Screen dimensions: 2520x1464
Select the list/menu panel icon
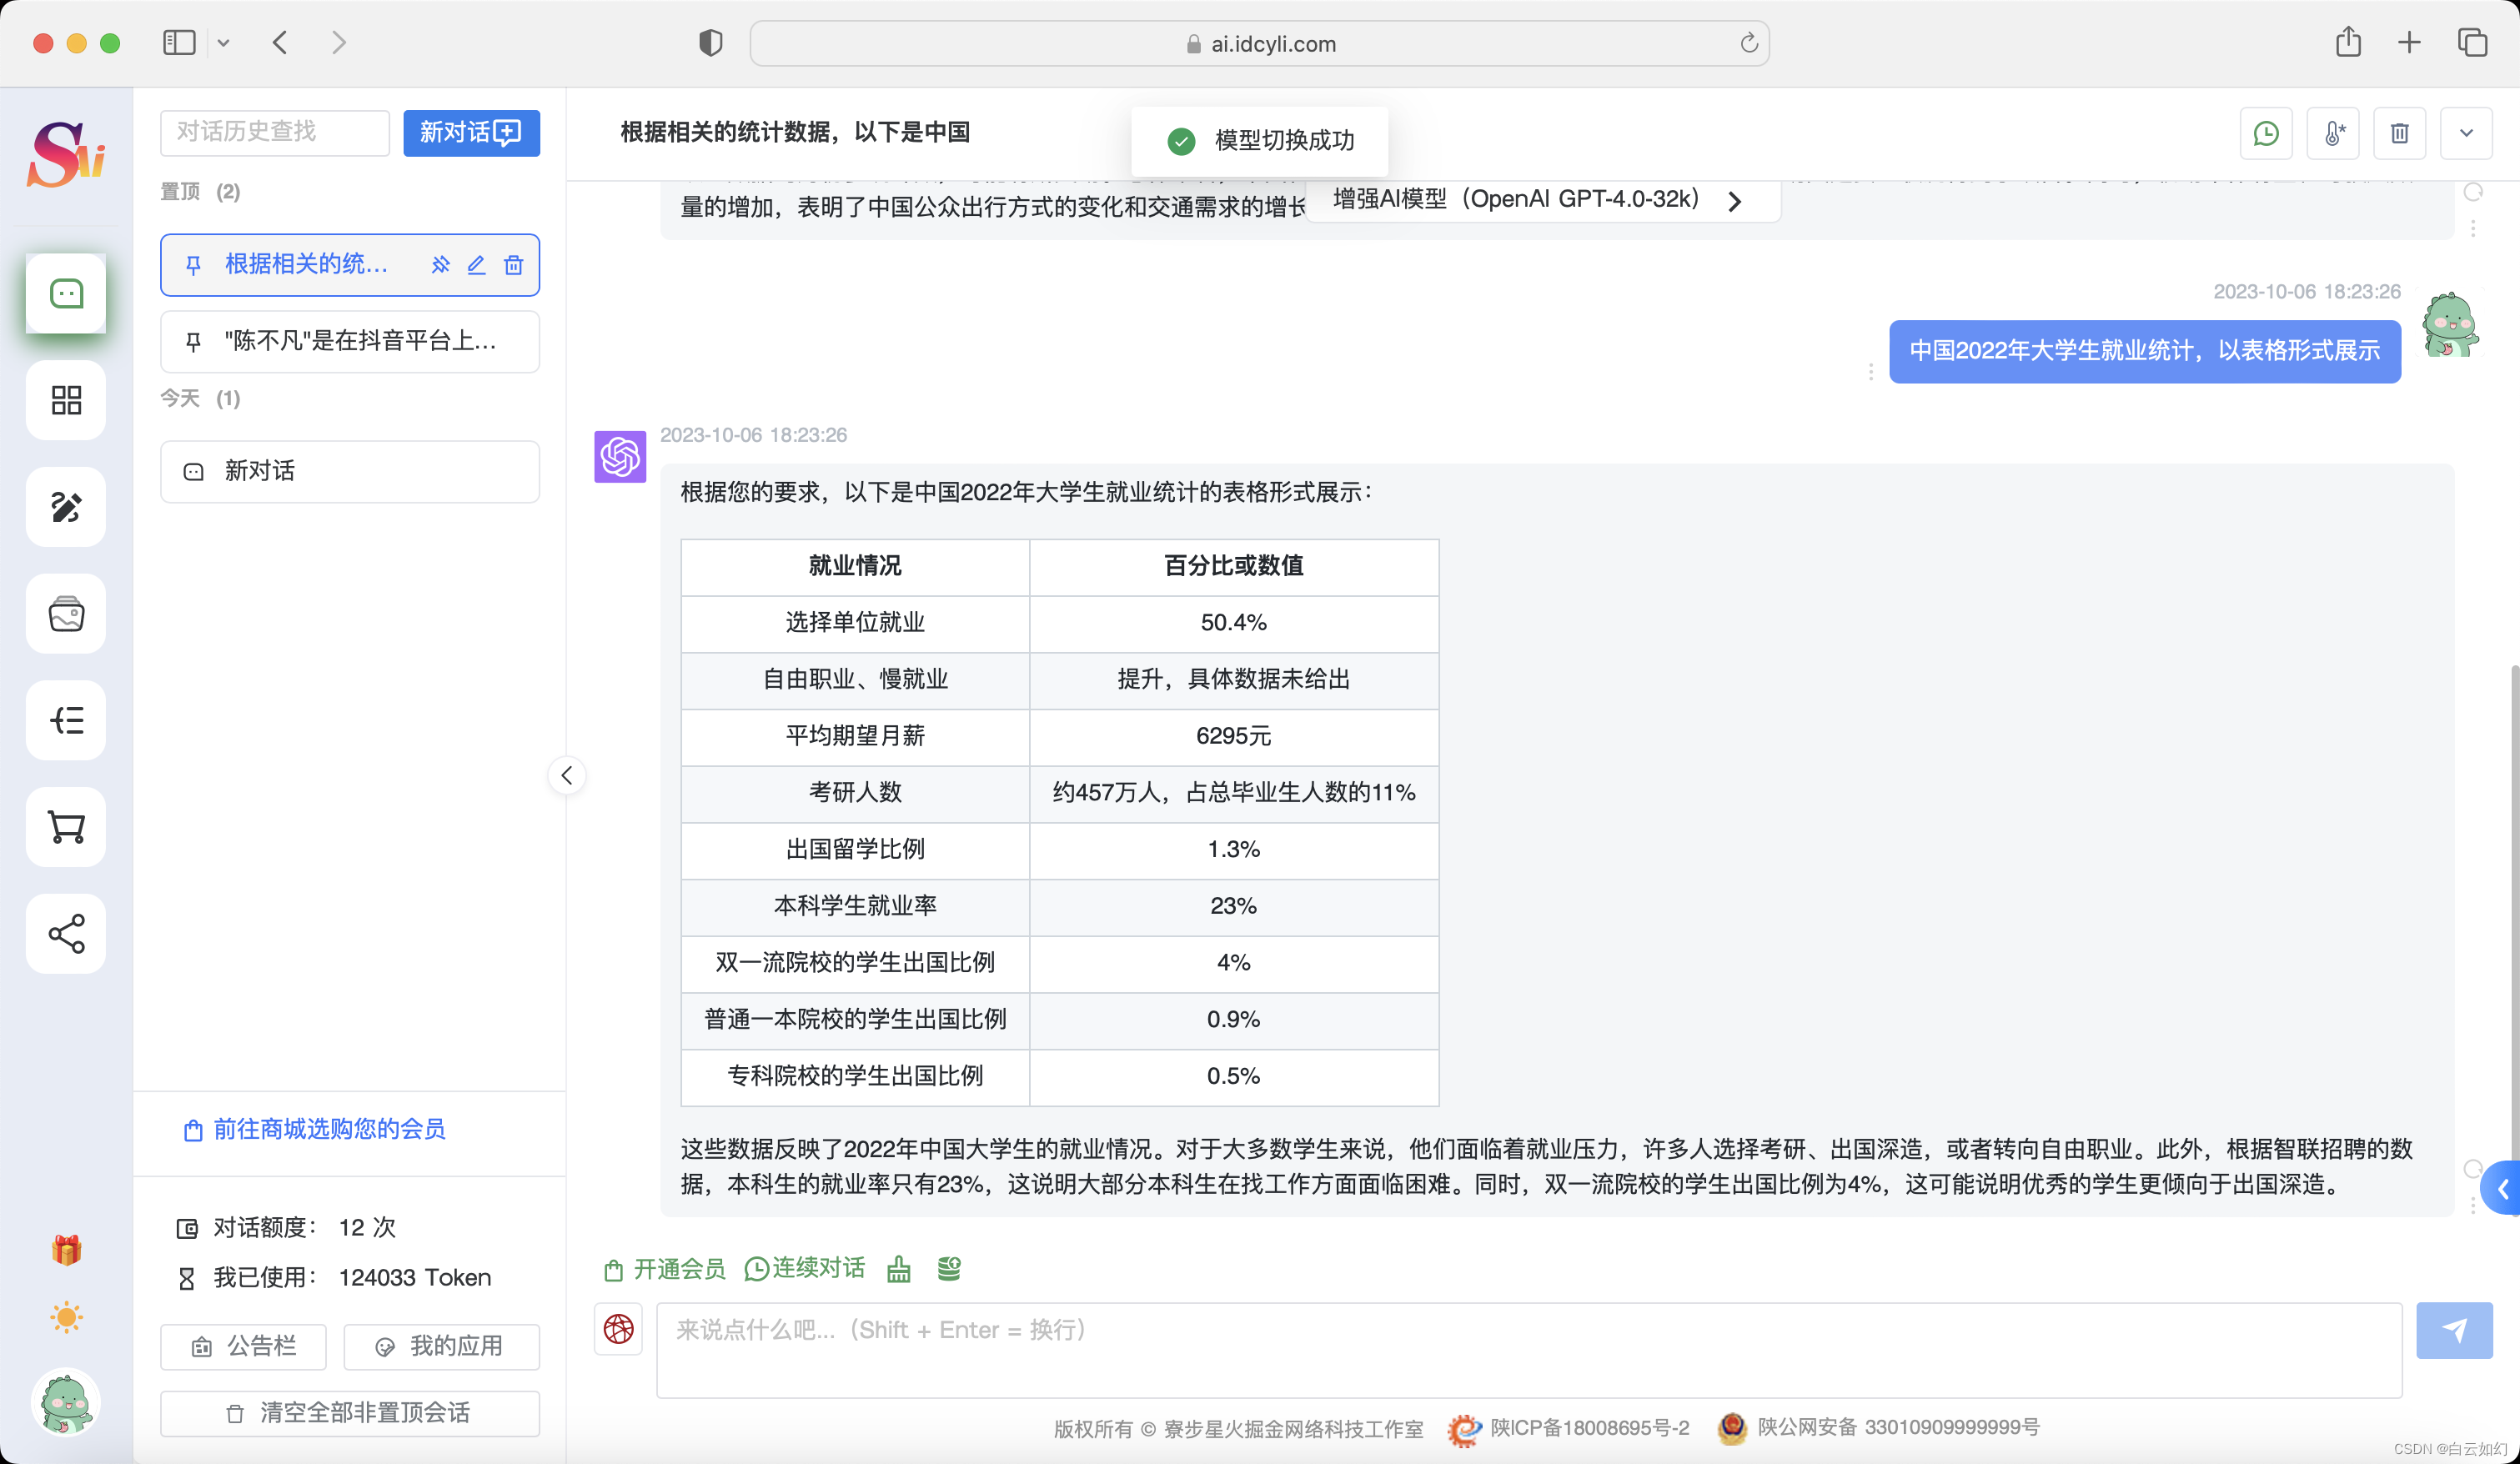[64, 719]
